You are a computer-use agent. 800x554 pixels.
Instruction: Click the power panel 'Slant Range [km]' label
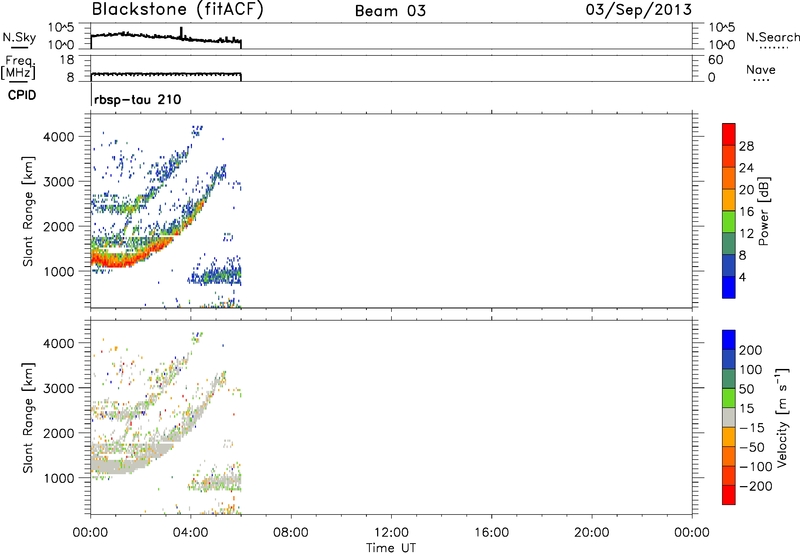pyautogui.click(x=28, y=211)
